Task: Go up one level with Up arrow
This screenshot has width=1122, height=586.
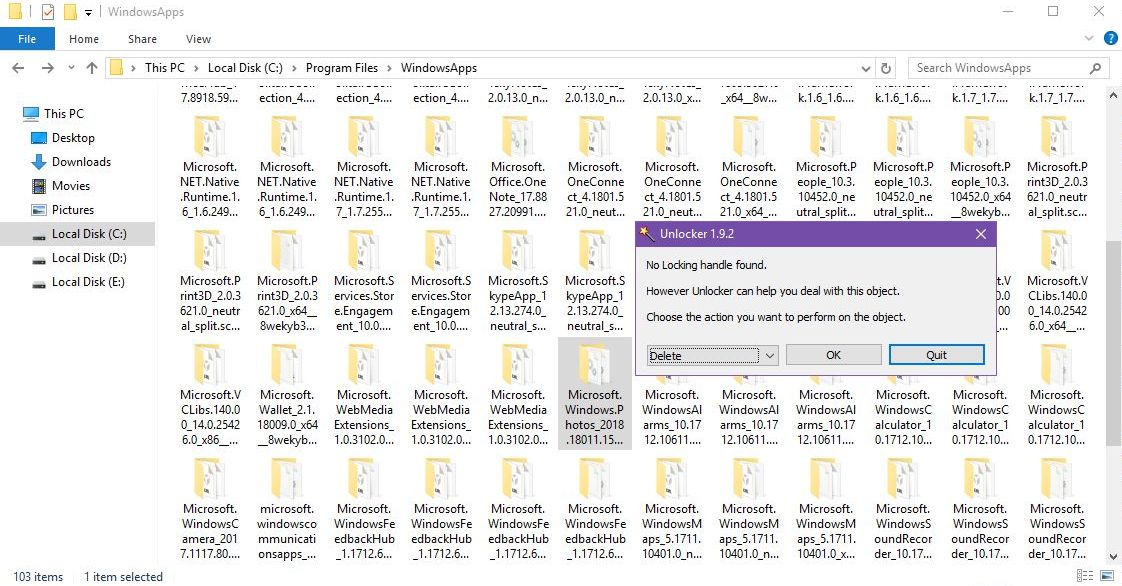Action: point(92,68)
